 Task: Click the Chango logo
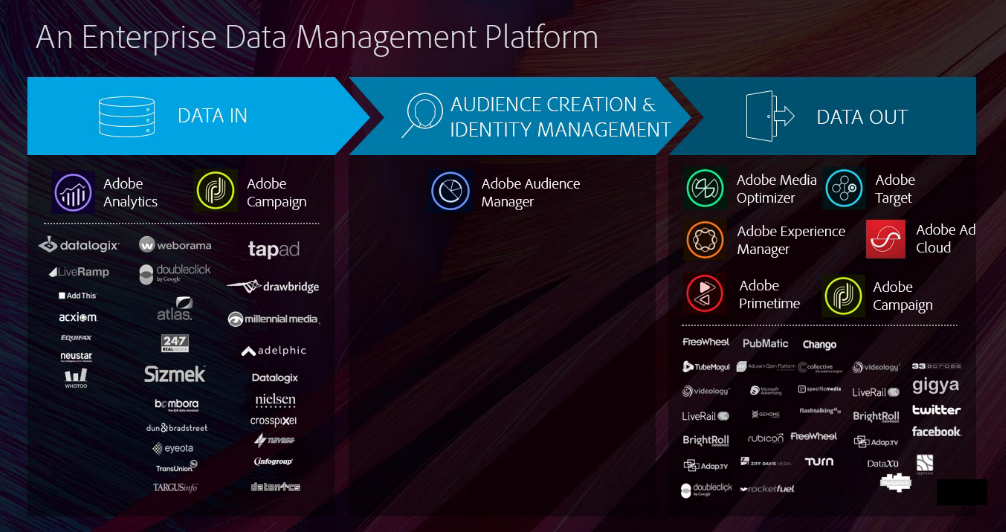[819, 345]
